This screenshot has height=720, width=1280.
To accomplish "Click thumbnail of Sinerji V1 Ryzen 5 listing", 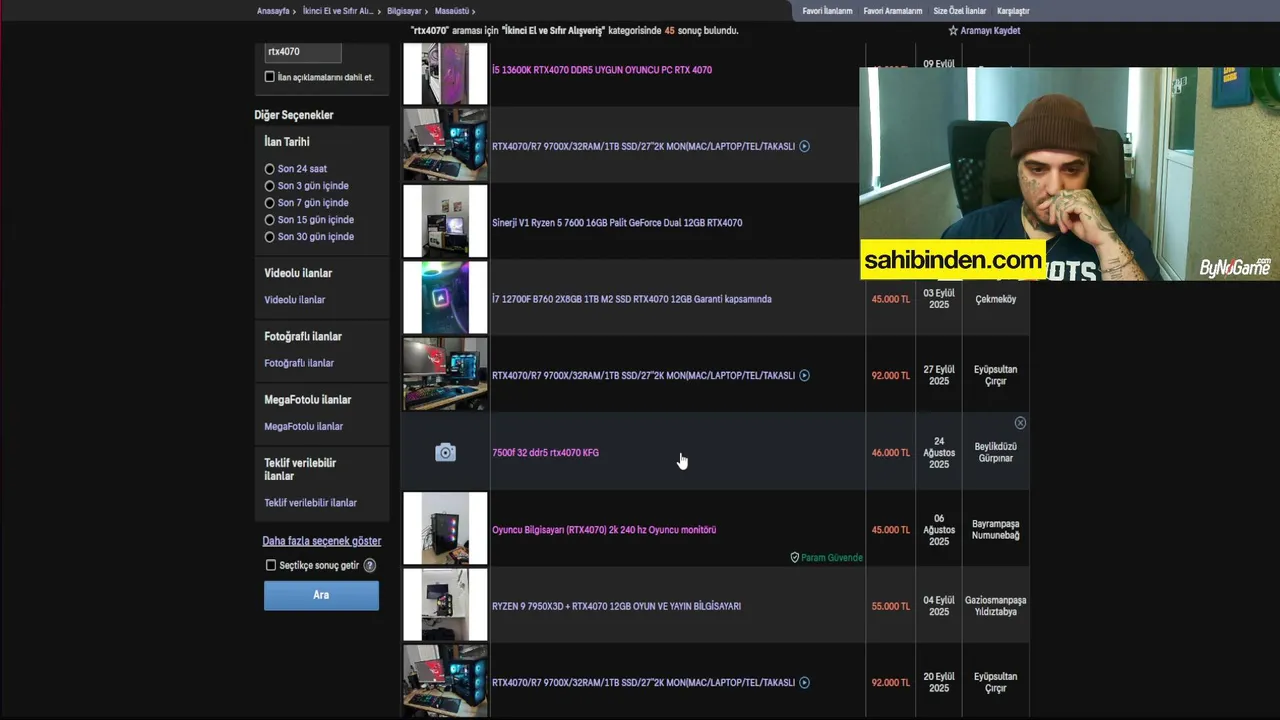I will pyautogui.click(x=445, y=221).
